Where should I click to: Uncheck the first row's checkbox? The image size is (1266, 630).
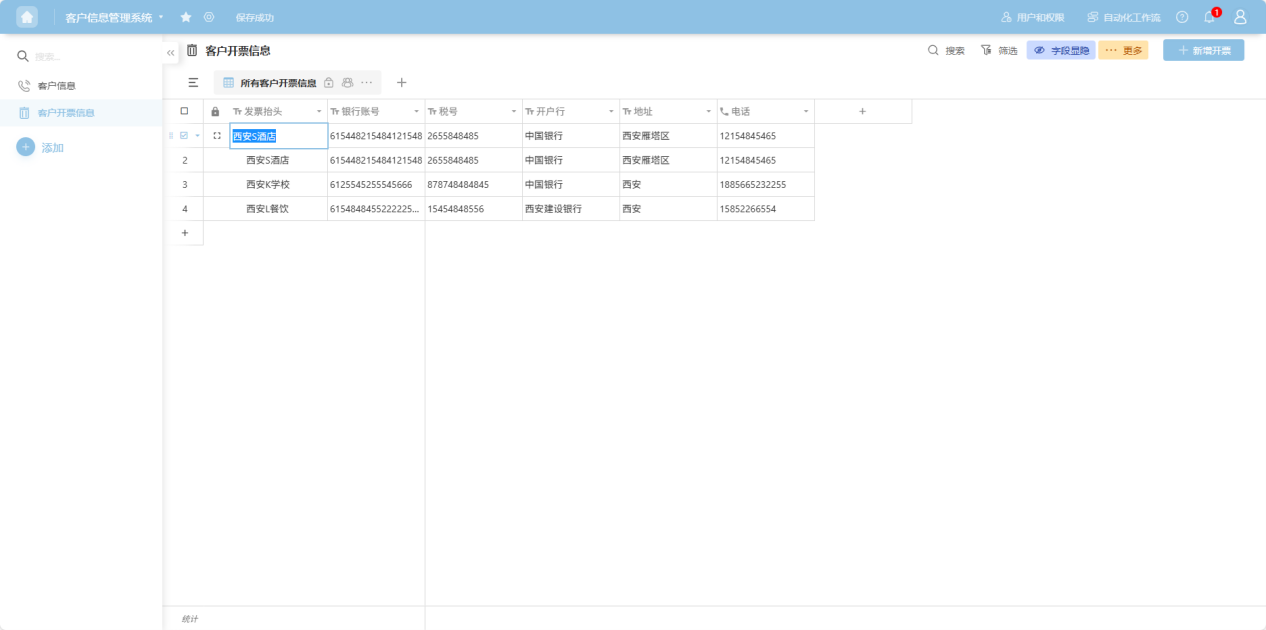[x=184, y=135]
